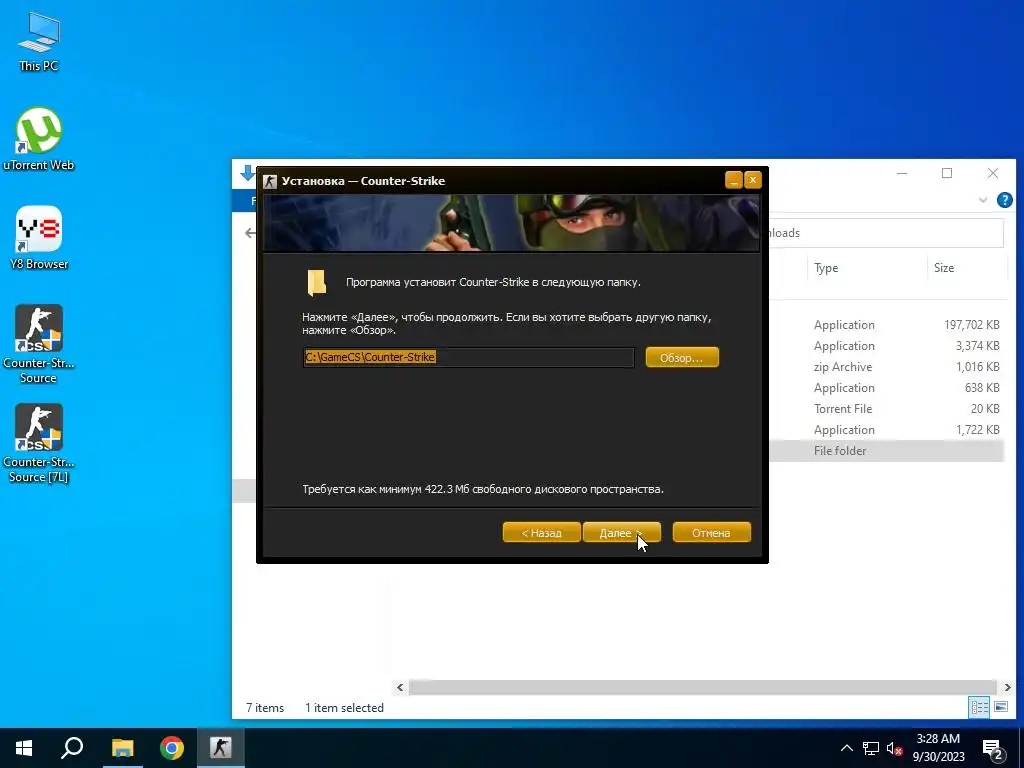1024x768 pixels.
Task: Maximize the File Explorer window
Action: pyautogui.click(x=947, y=173)
